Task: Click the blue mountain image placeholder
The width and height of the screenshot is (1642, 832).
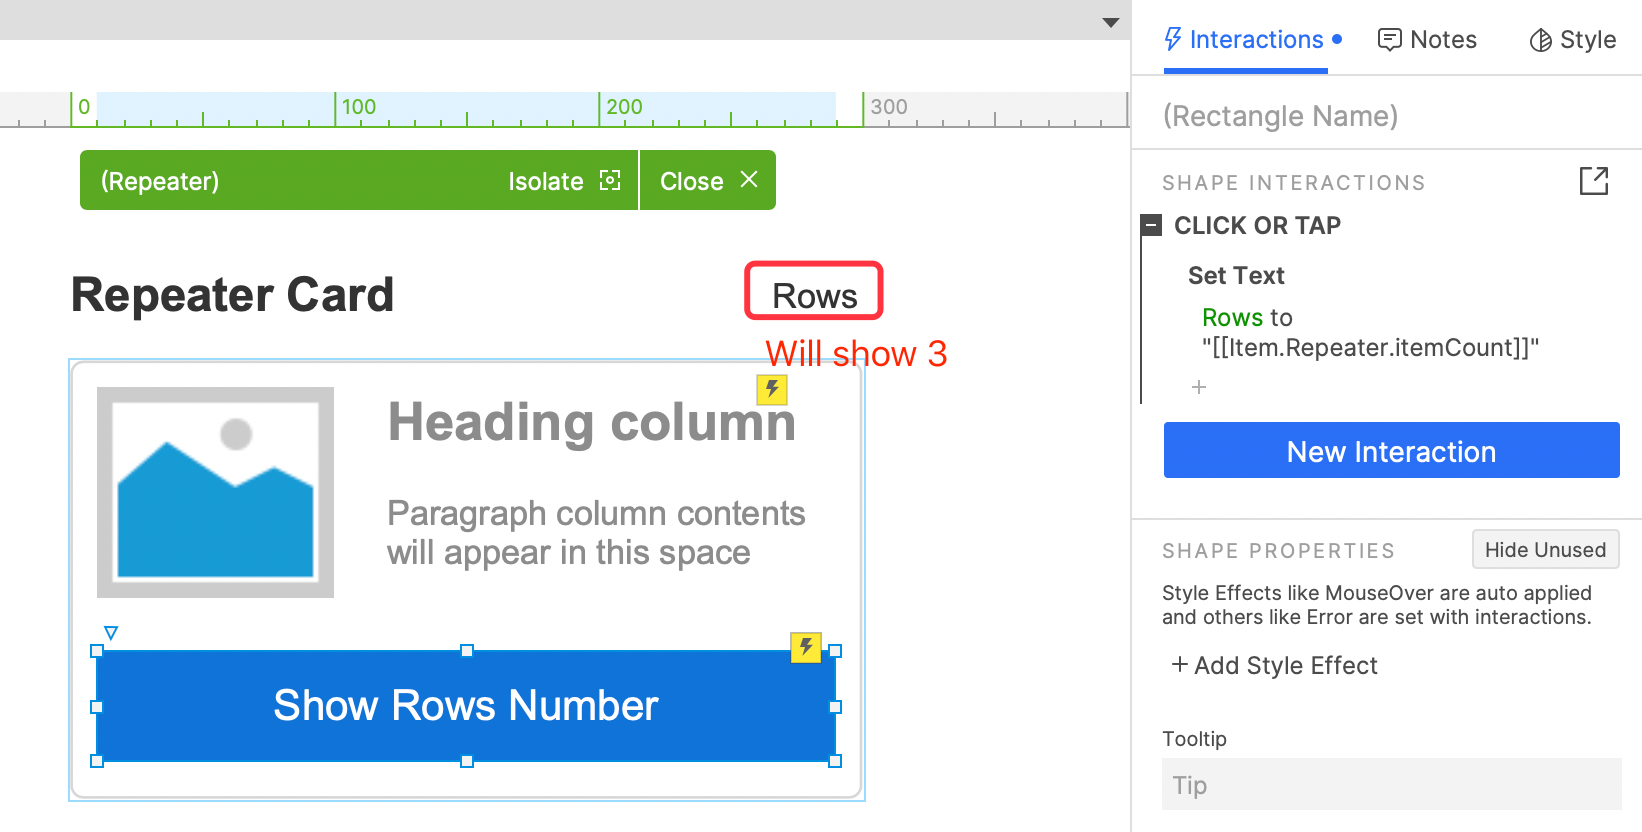Action: coord(215,492)
